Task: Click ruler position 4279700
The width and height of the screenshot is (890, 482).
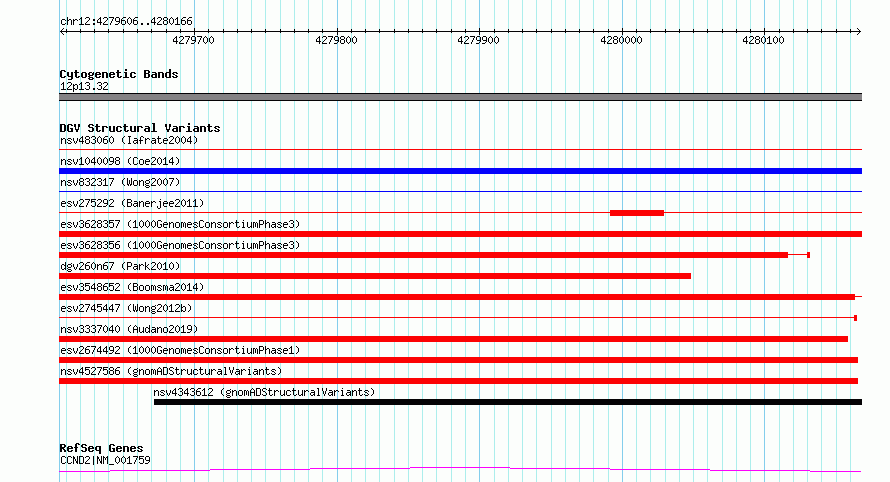Action: tap(194, 40)
